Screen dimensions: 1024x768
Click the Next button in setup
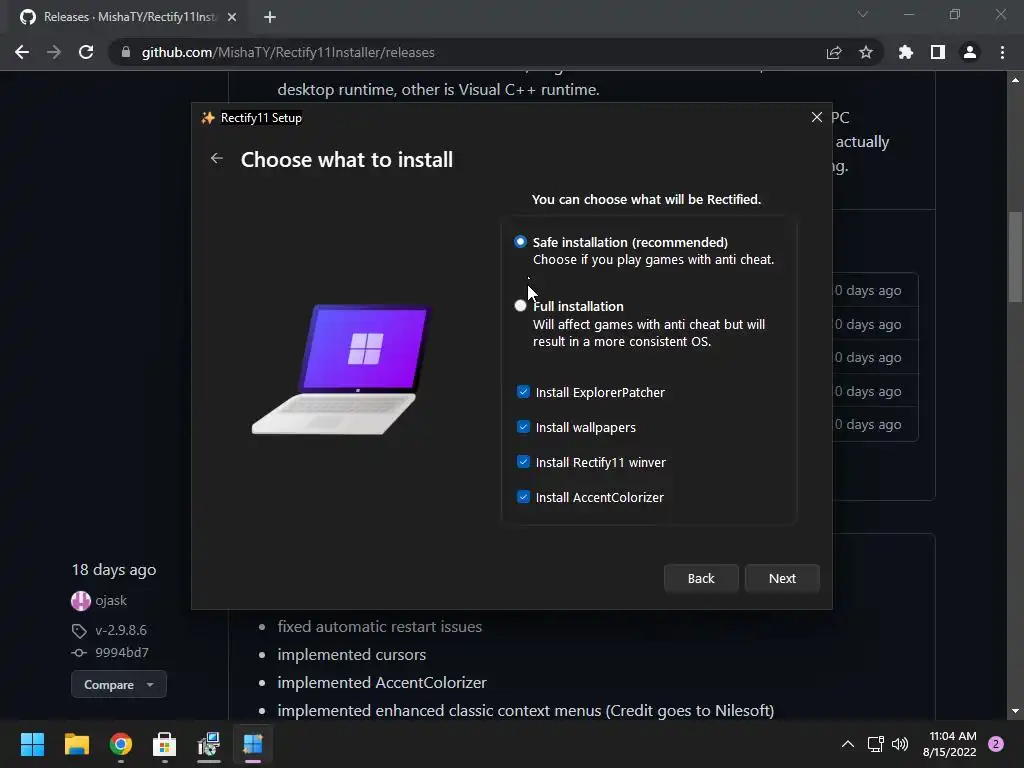pos(782,579)
